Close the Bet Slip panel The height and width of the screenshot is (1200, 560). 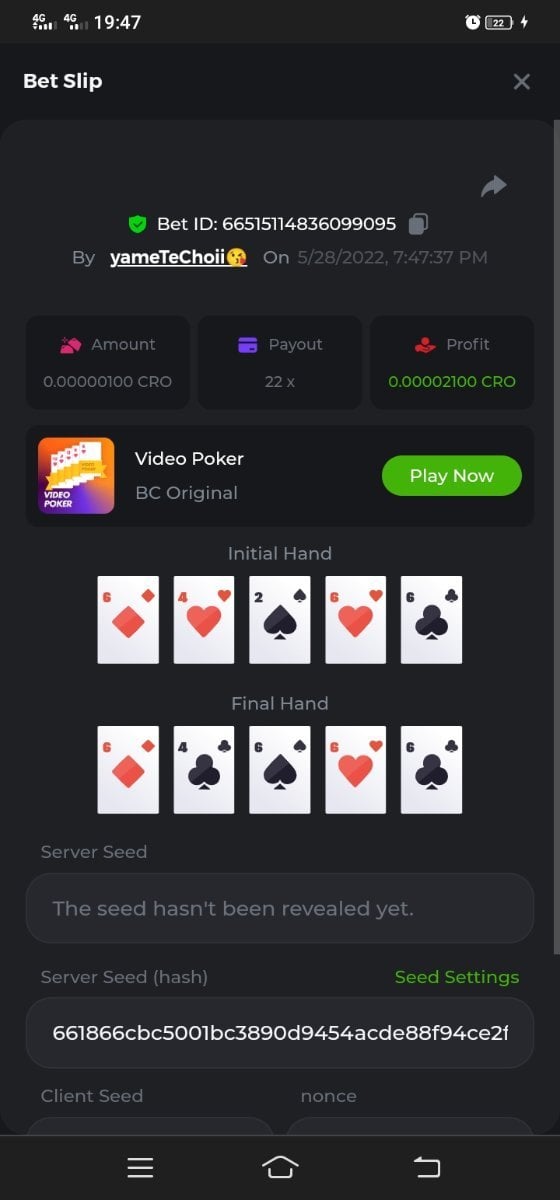pos(521,82)
